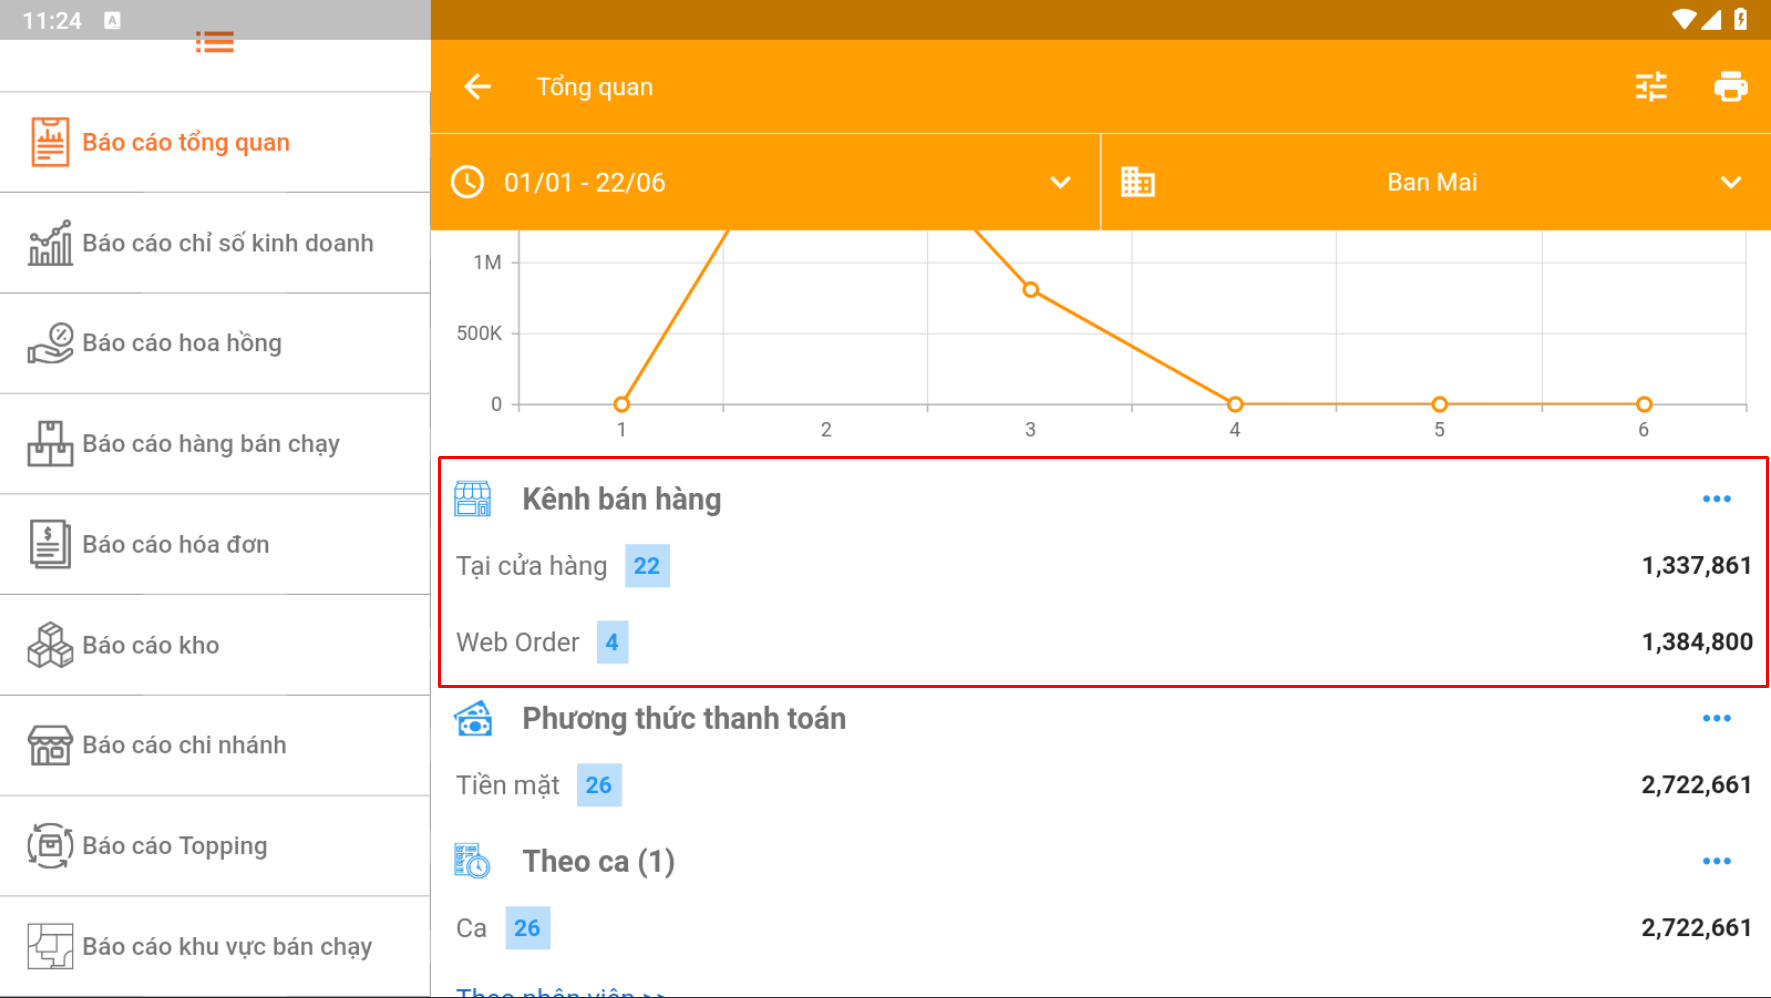The height and width of the screenshot is (998, 1771).
Task: Tap the Kênh bán hàng store icon
Action: (473, 498)
